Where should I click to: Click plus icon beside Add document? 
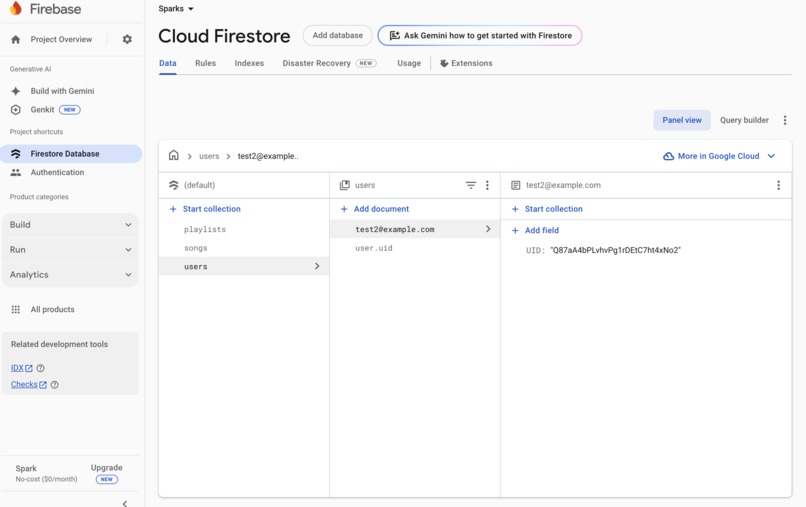coord(344,209)
